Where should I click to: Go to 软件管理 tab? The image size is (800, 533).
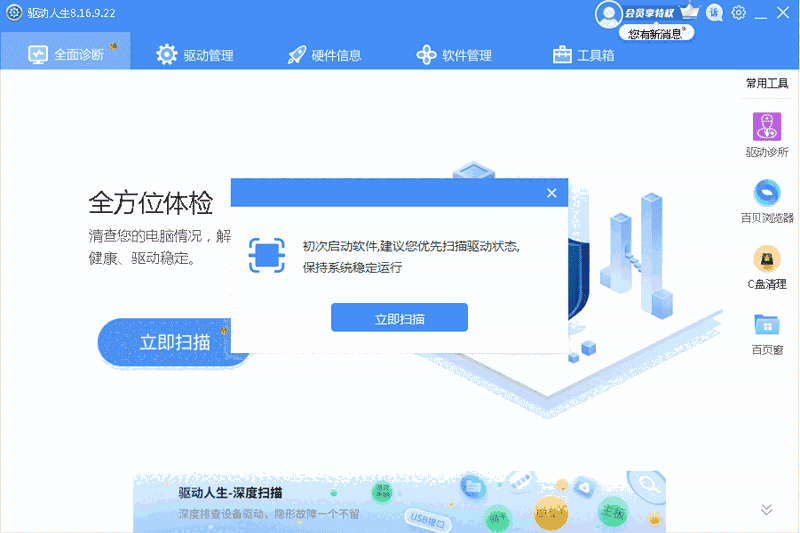pyautogui.click(x=454, y=55)
